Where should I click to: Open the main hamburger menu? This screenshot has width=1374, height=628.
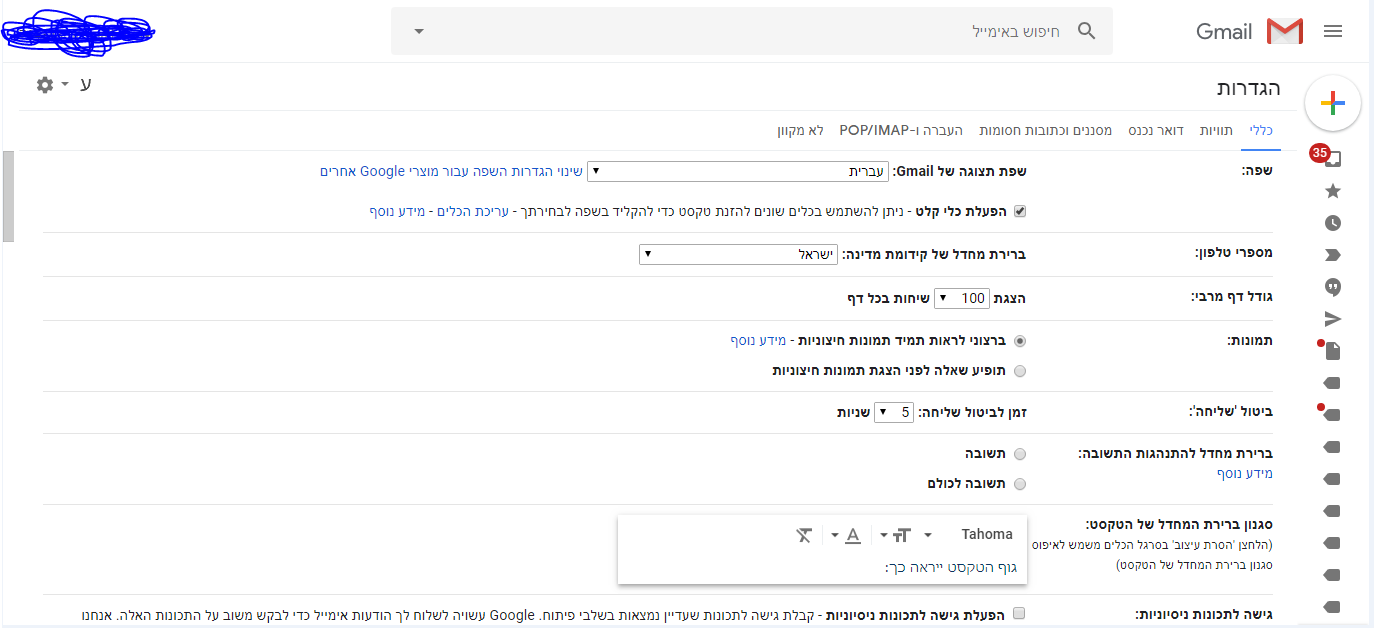click(1332, 32)
